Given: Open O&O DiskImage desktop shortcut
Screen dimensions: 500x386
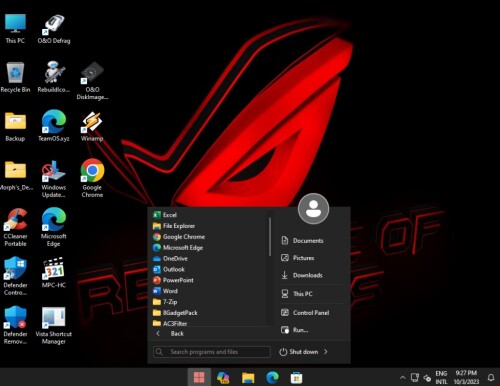Looking at the screenshot, I should coord(92,81).
